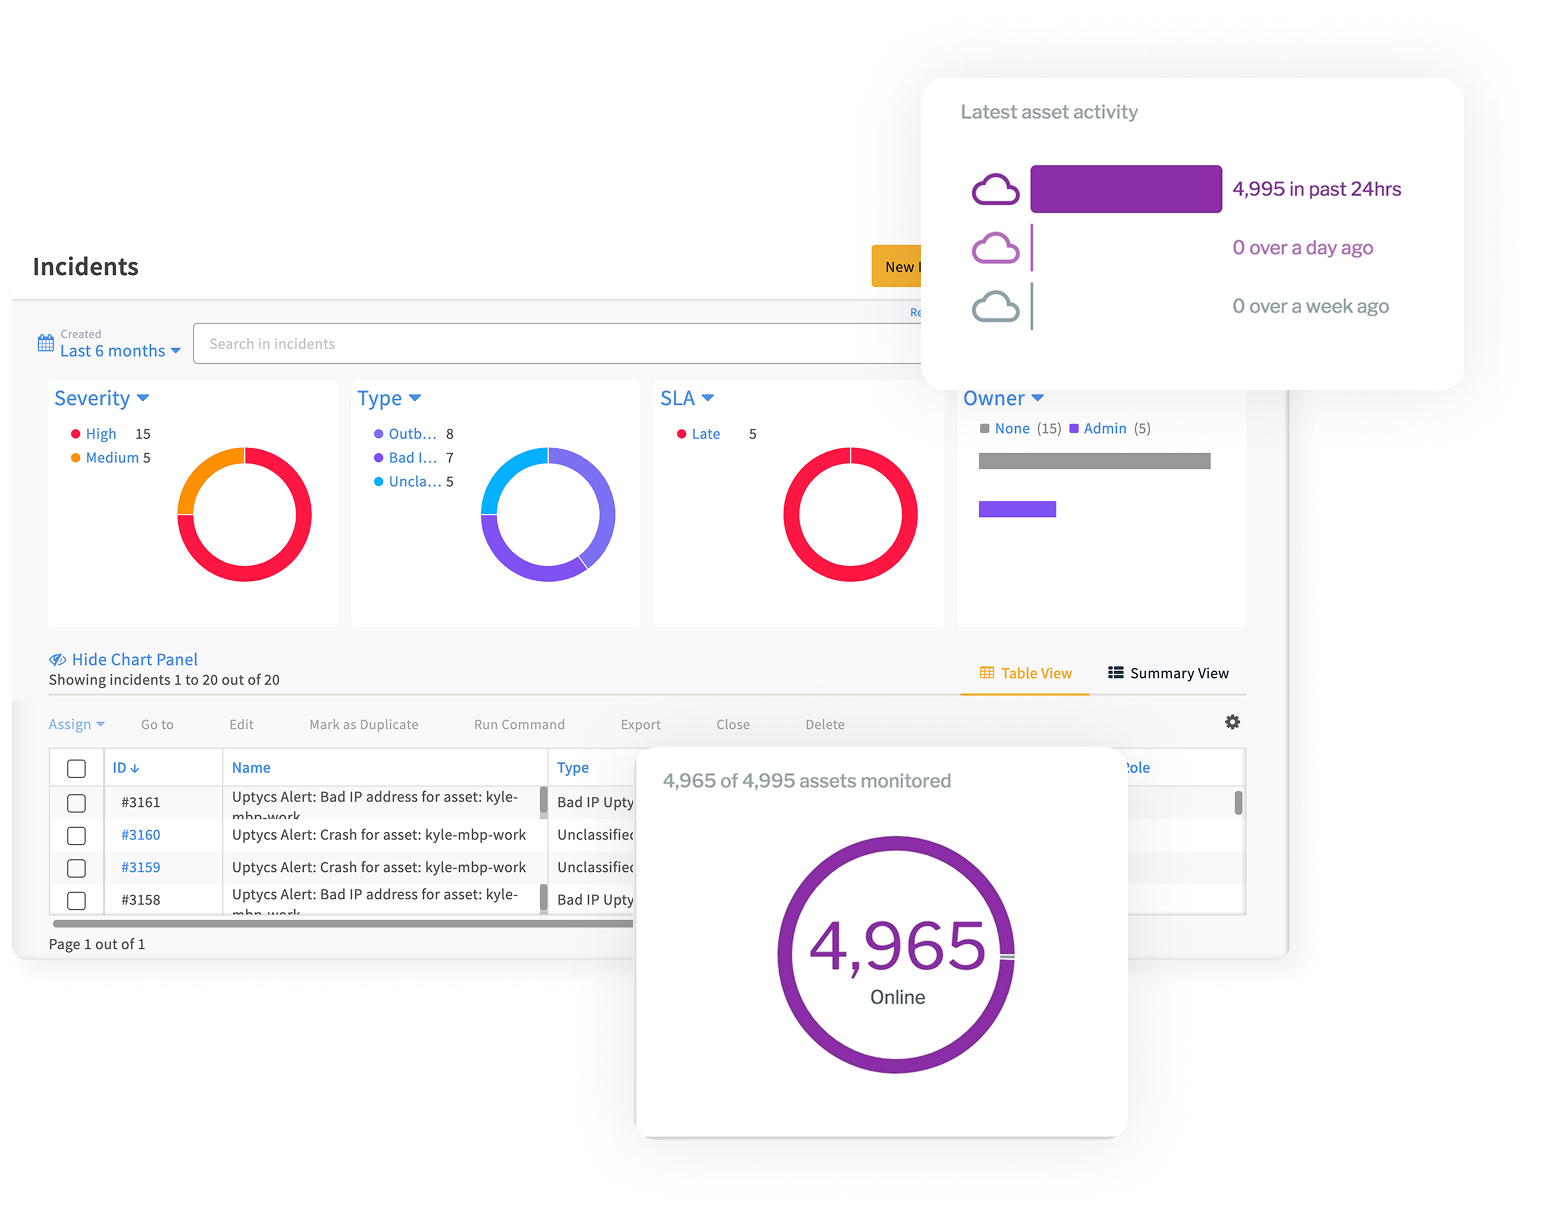
Task: Open incident link #3159
Action: point(141,868)
